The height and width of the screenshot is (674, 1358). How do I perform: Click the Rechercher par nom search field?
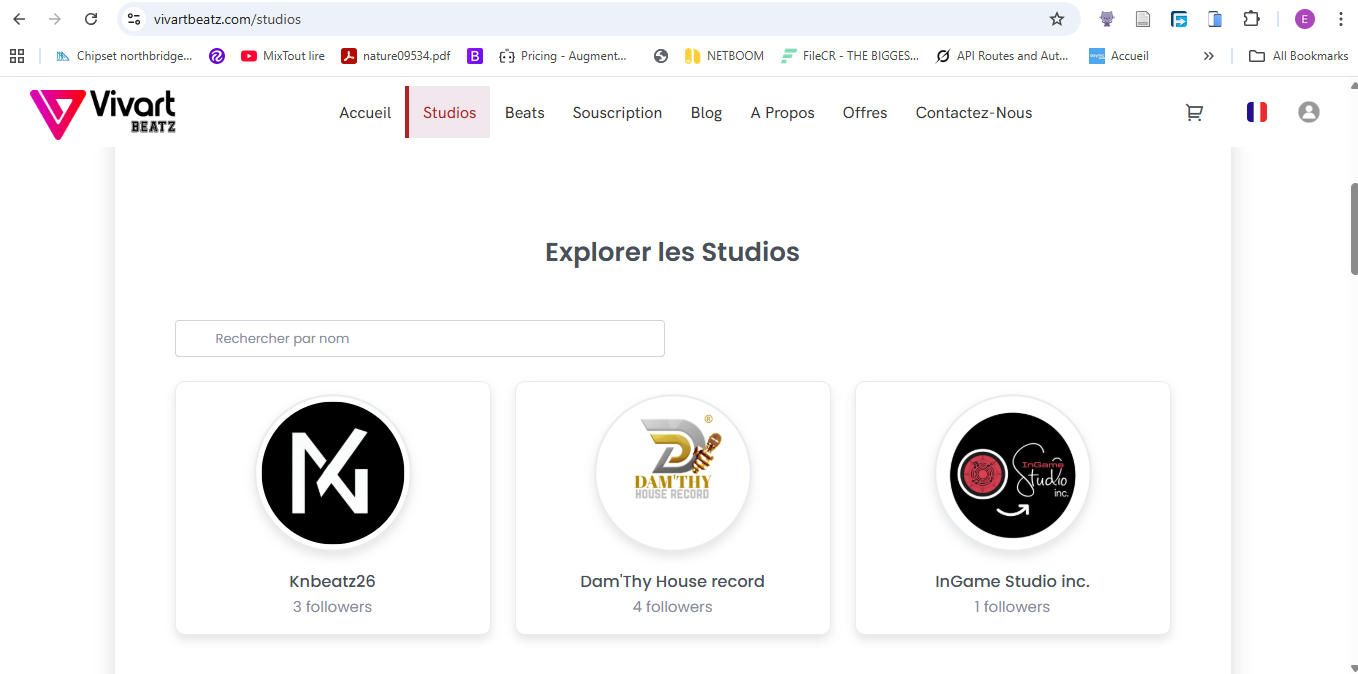420,338
